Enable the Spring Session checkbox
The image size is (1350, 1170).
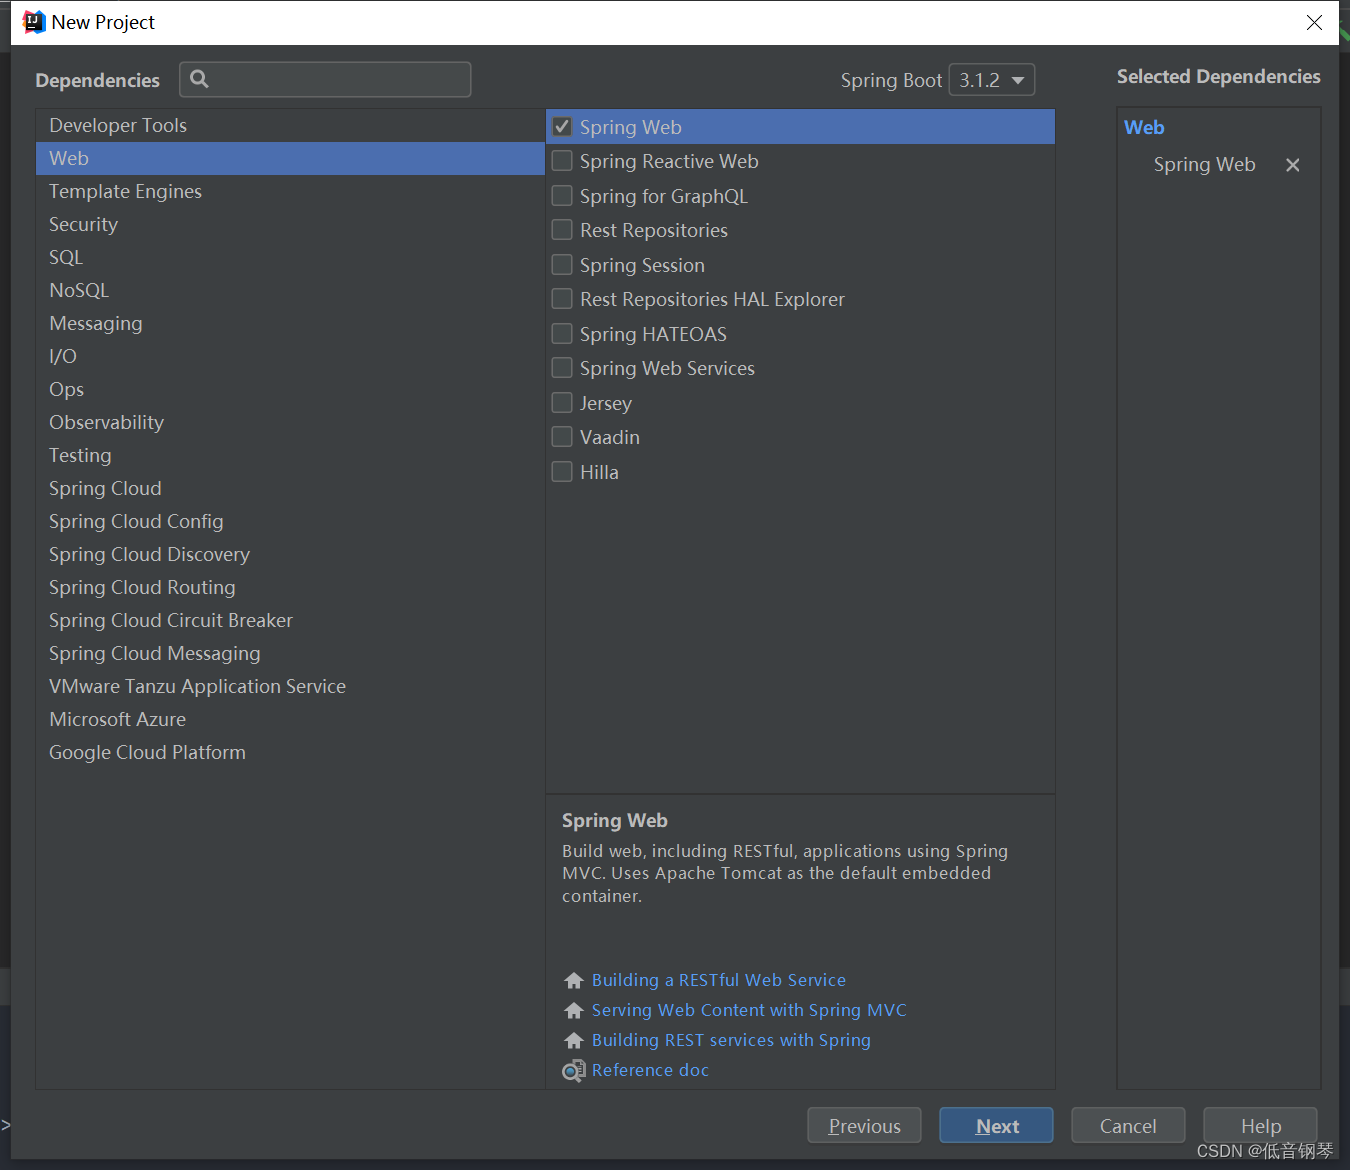(562, 265)
